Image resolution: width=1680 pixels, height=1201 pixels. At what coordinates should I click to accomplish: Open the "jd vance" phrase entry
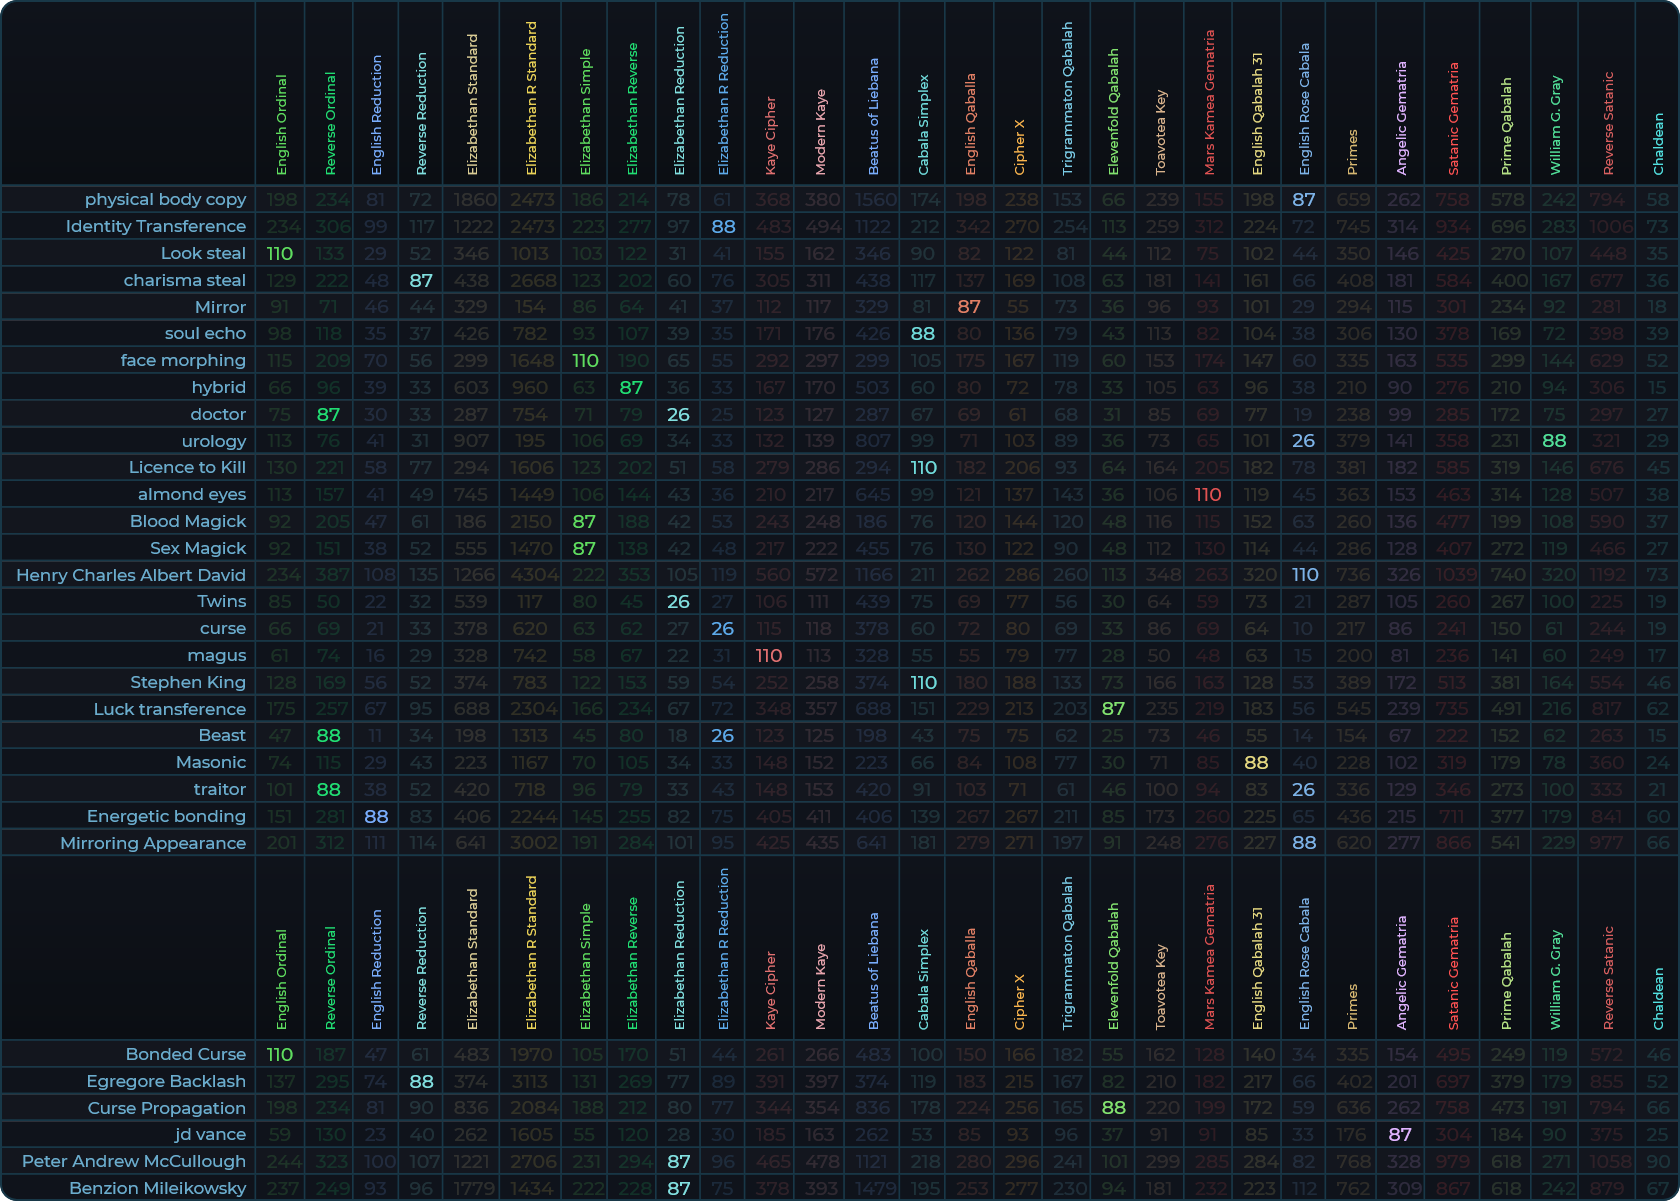click(209, 1134)
